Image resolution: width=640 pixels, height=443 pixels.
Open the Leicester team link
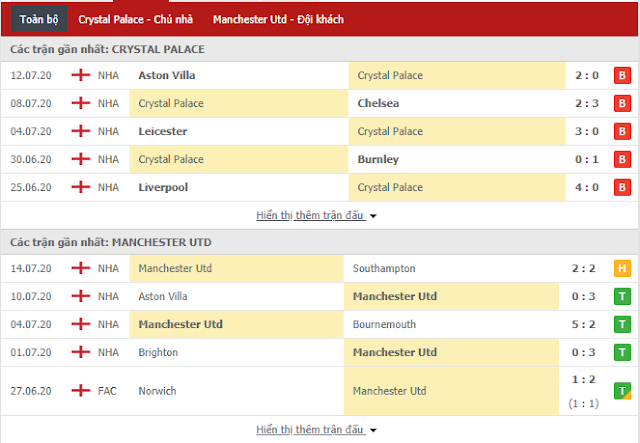click(x=162, y=131)
